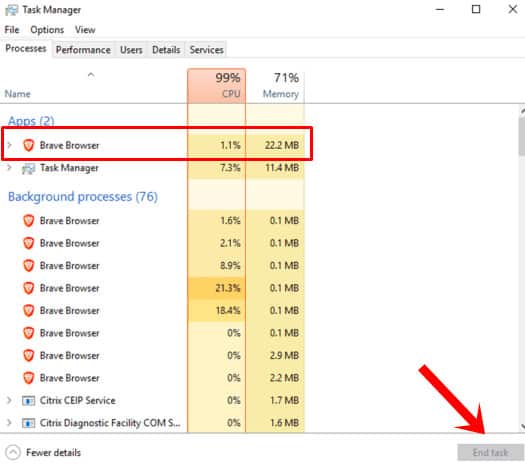
Task: Sort processes by the Memory column header
Action: pos(276,86)
